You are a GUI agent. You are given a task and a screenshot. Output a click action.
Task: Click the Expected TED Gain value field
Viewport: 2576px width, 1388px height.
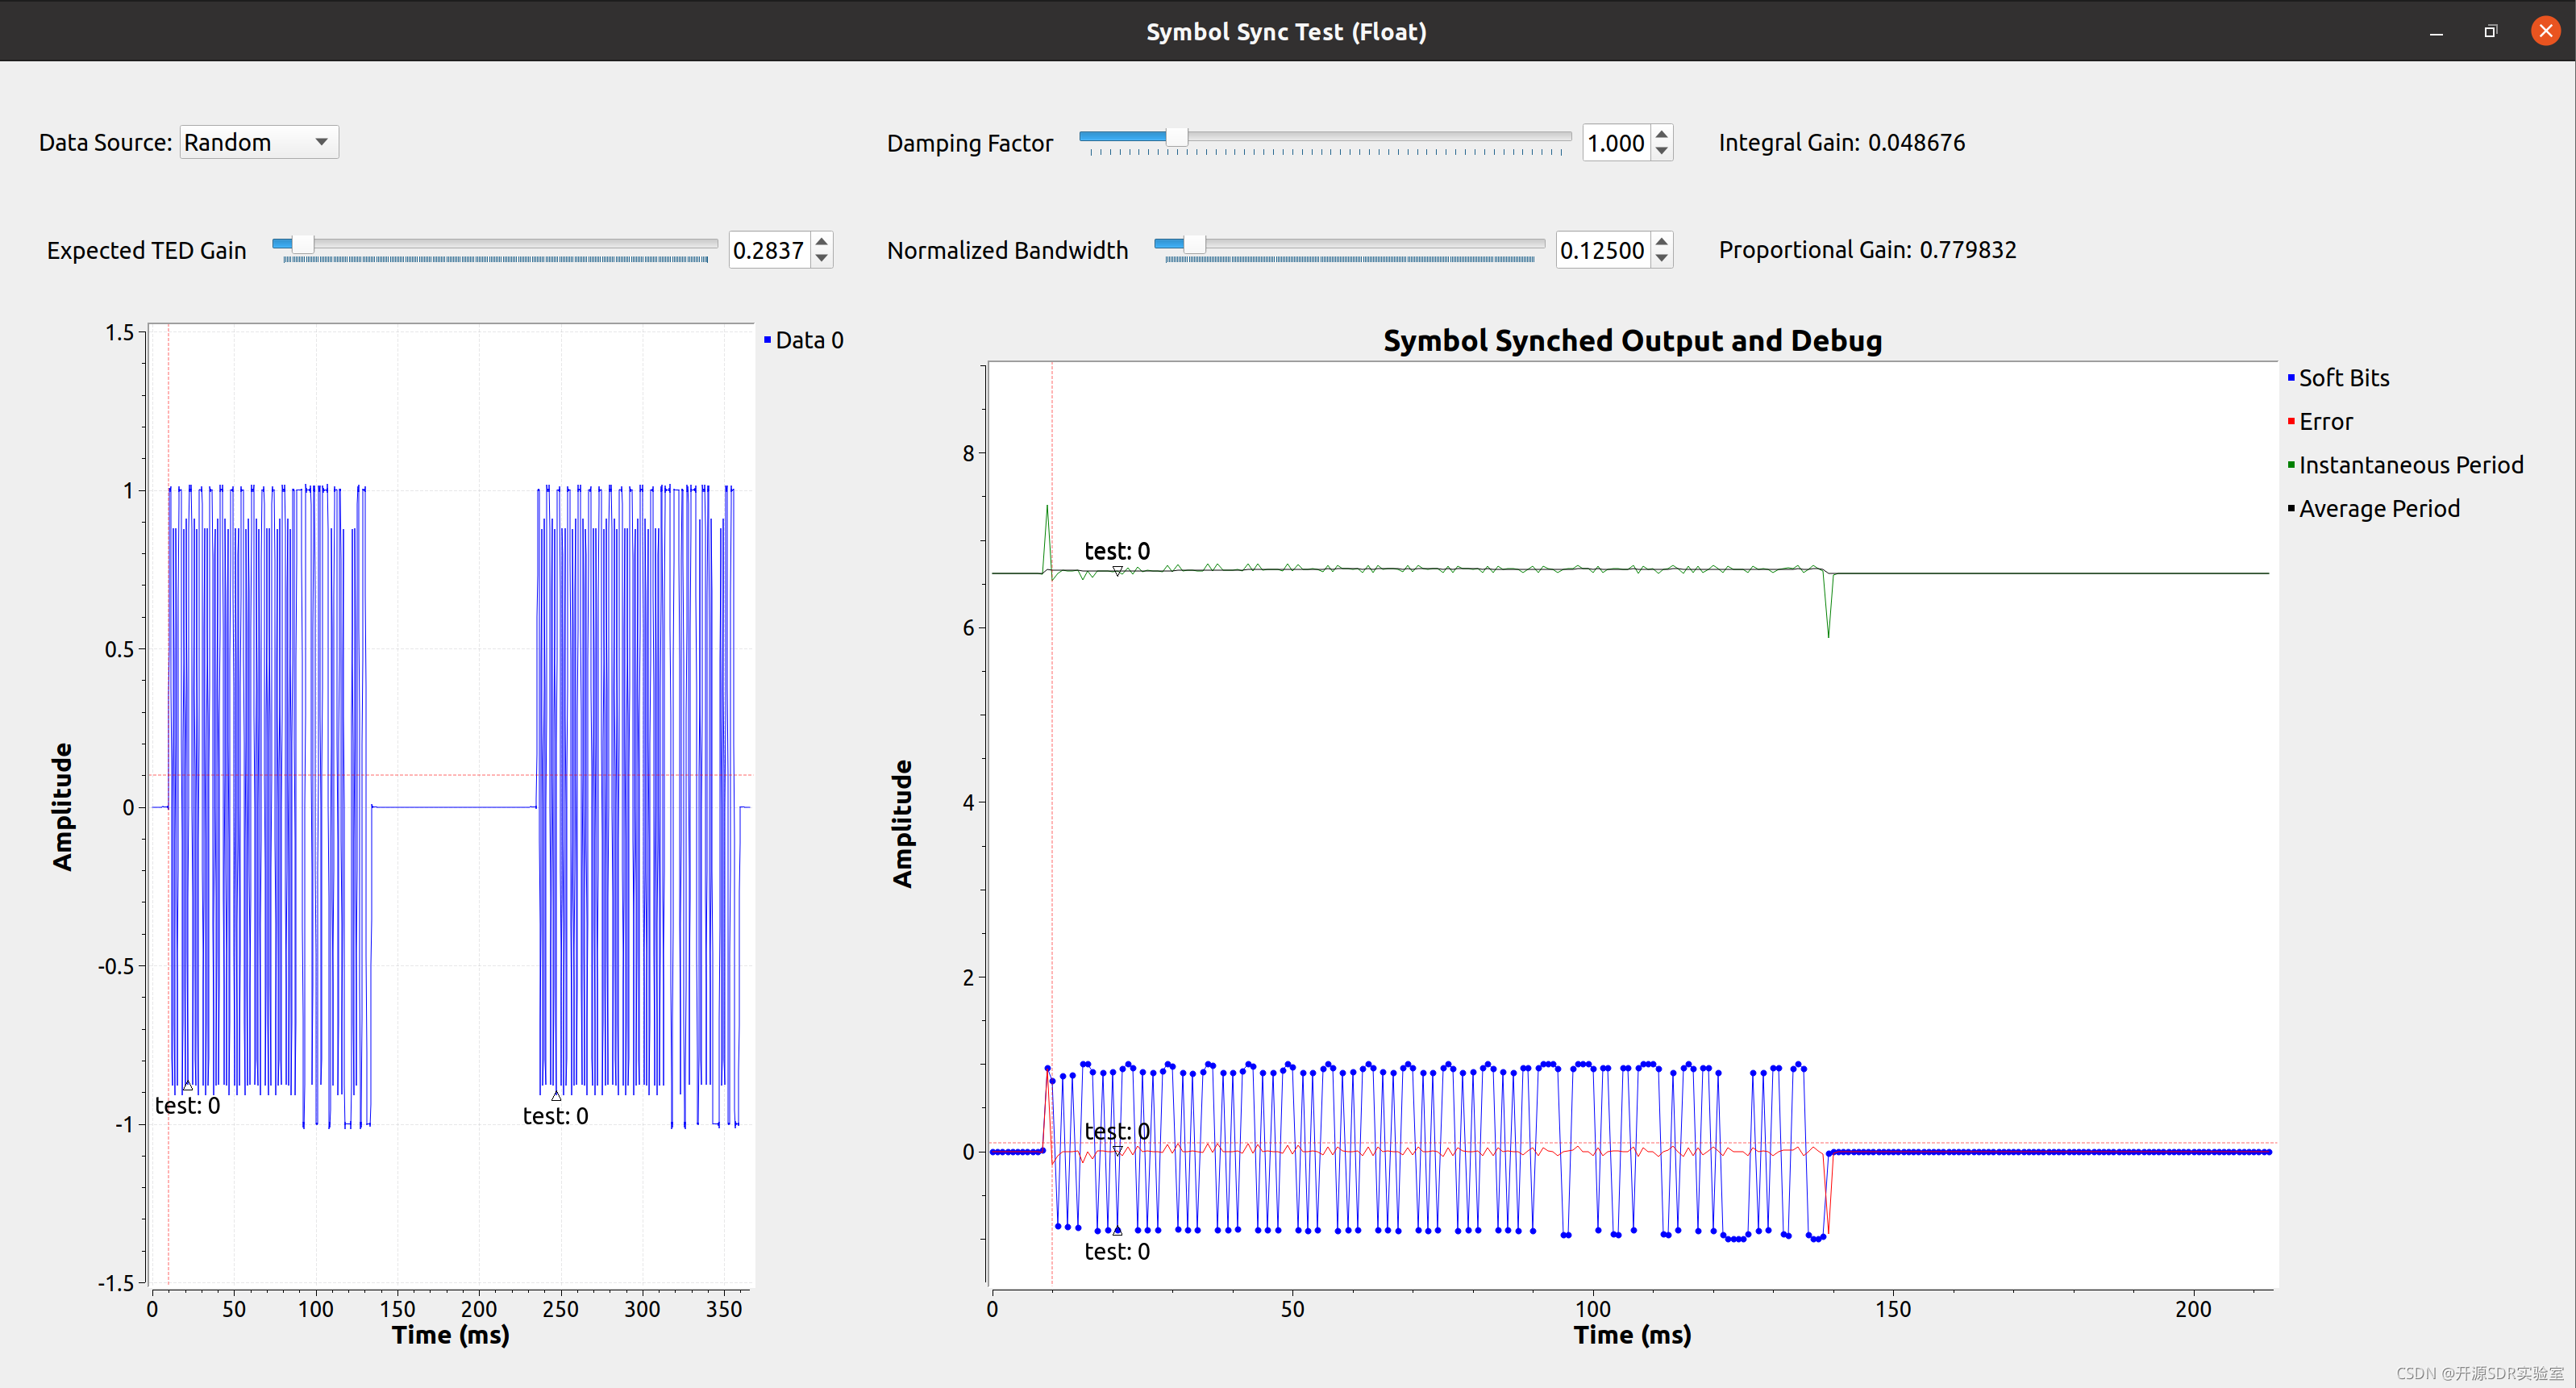[x=768, y=250]
